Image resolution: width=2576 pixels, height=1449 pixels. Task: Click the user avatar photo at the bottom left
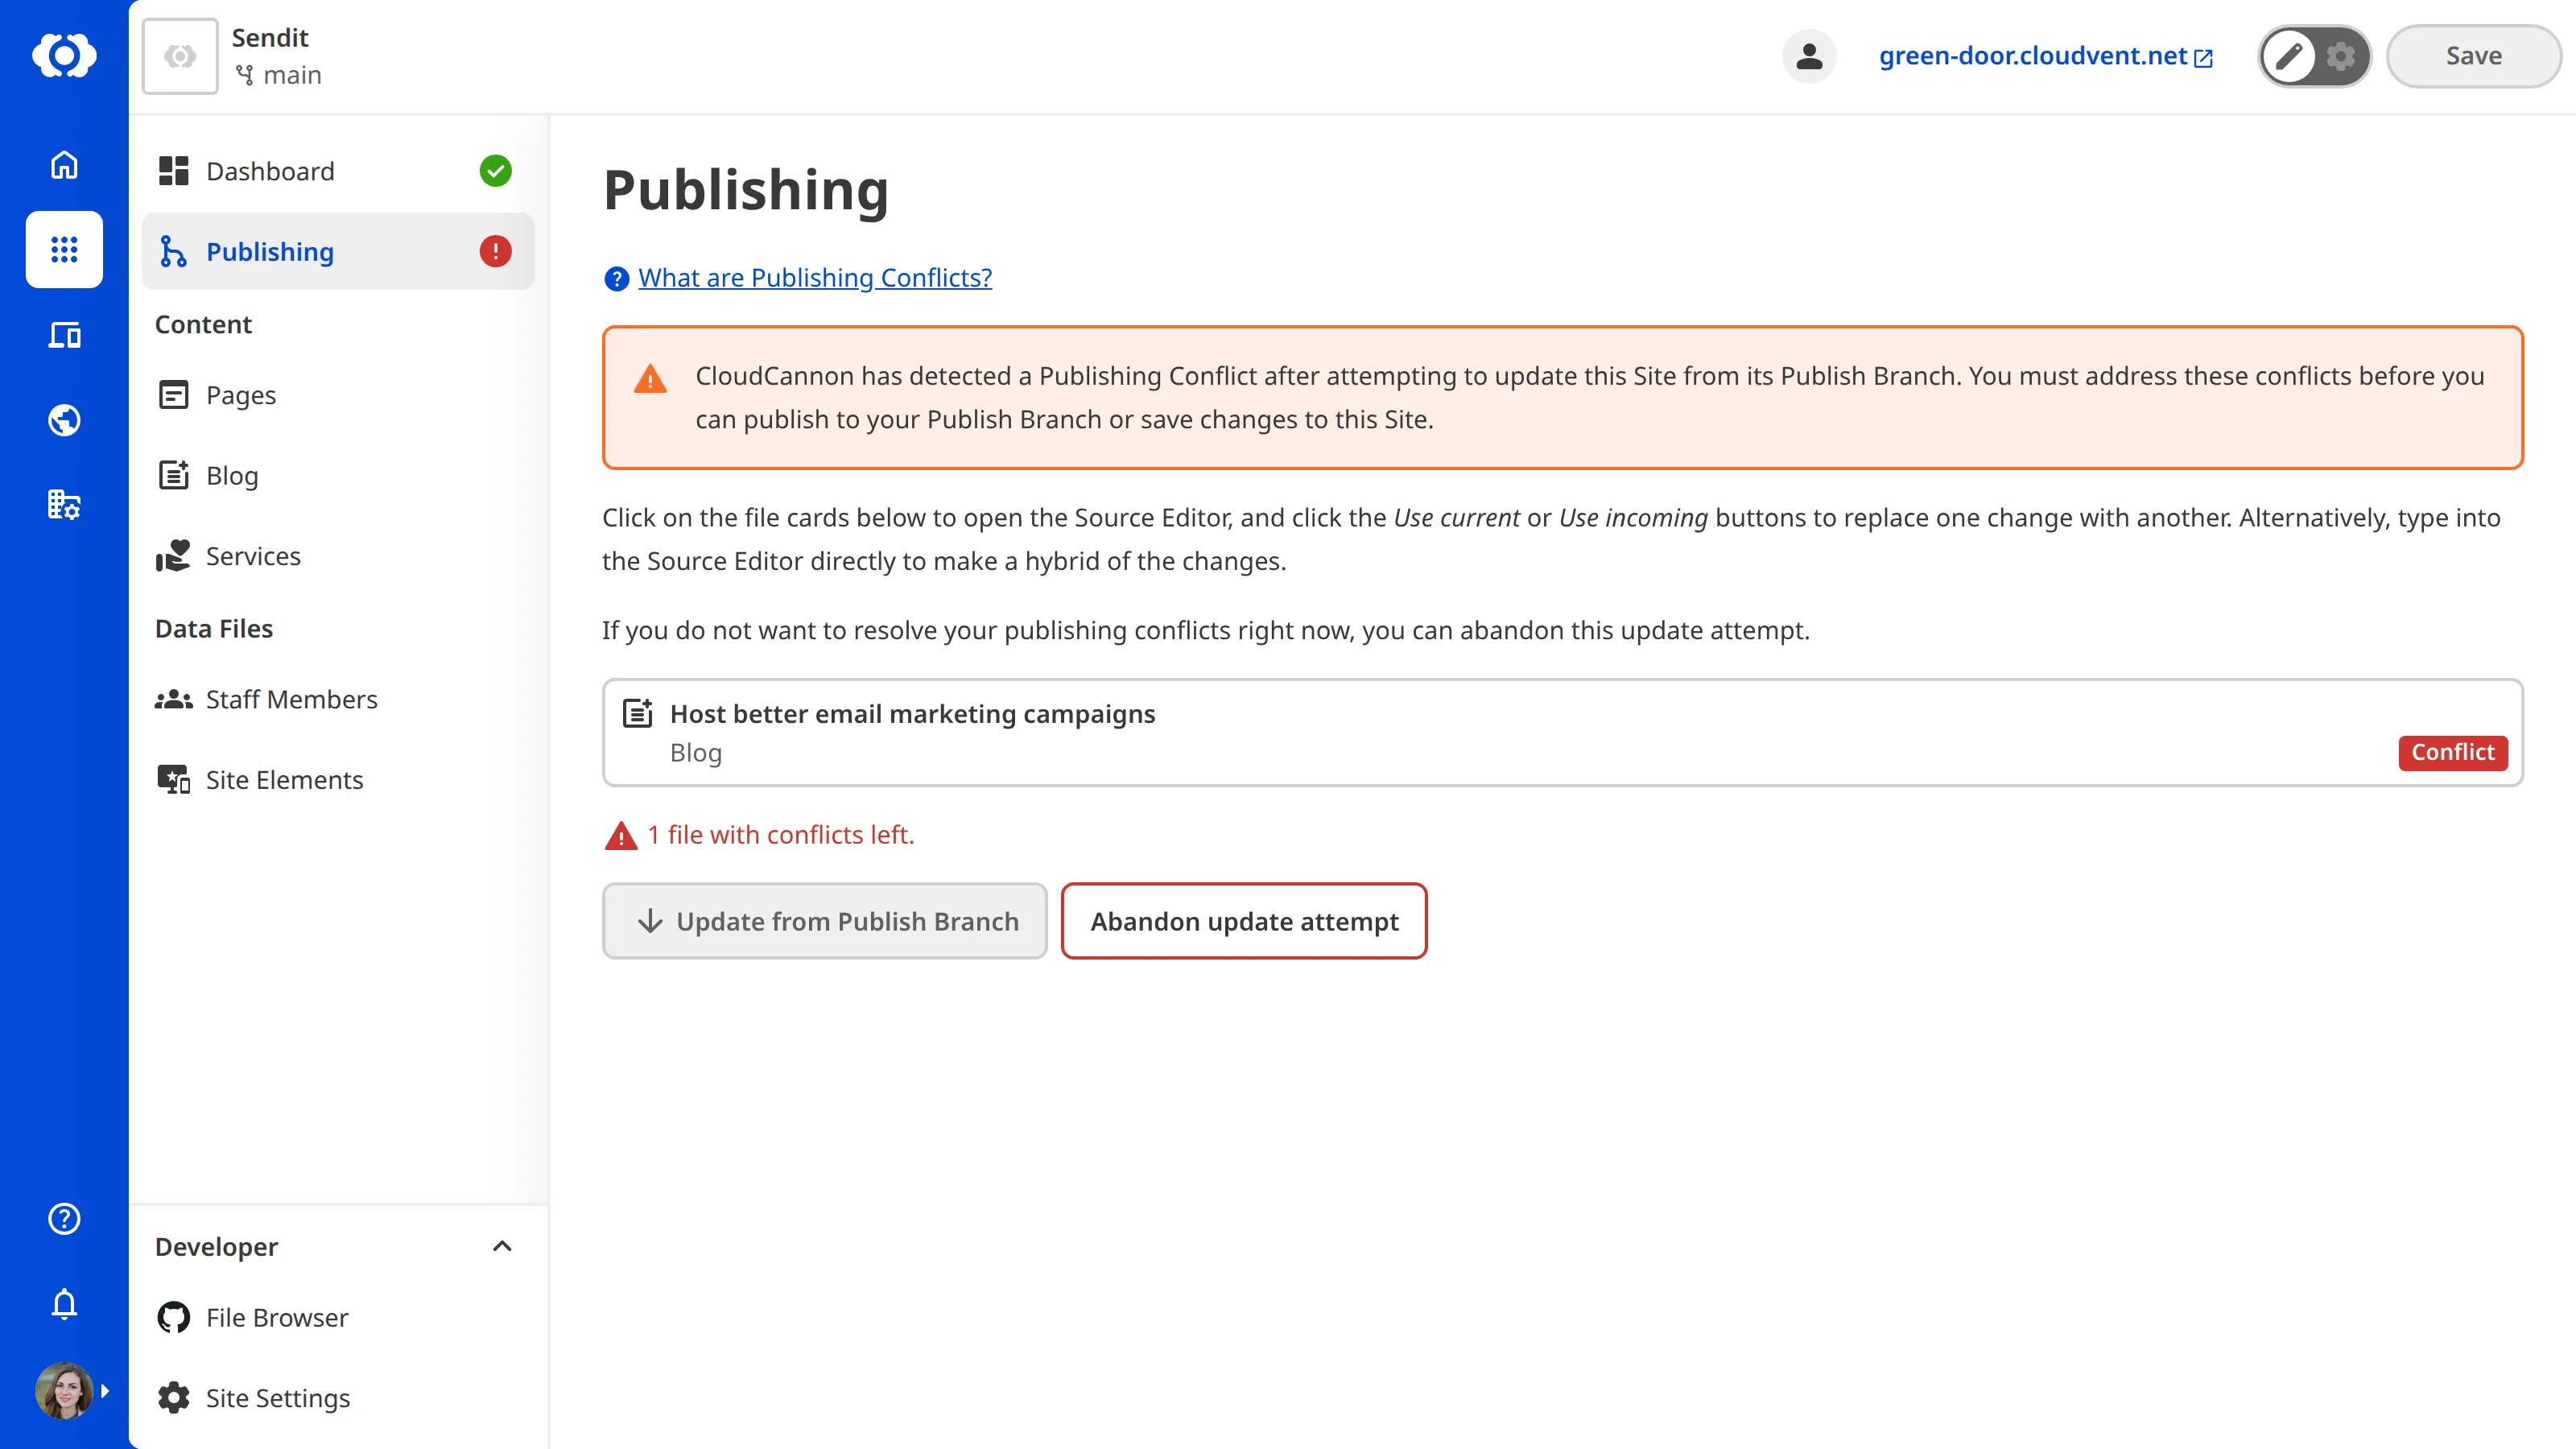point(64,1390)
